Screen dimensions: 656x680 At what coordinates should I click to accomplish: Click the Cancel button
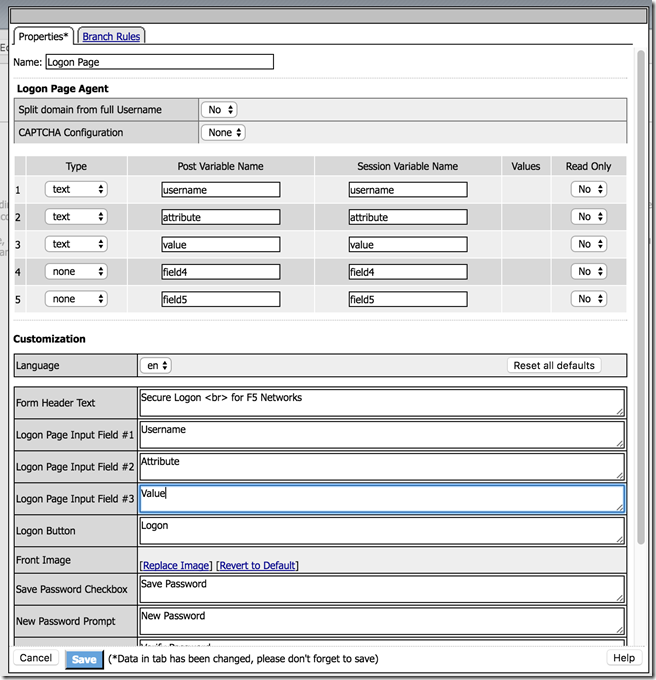click(35, 658)
